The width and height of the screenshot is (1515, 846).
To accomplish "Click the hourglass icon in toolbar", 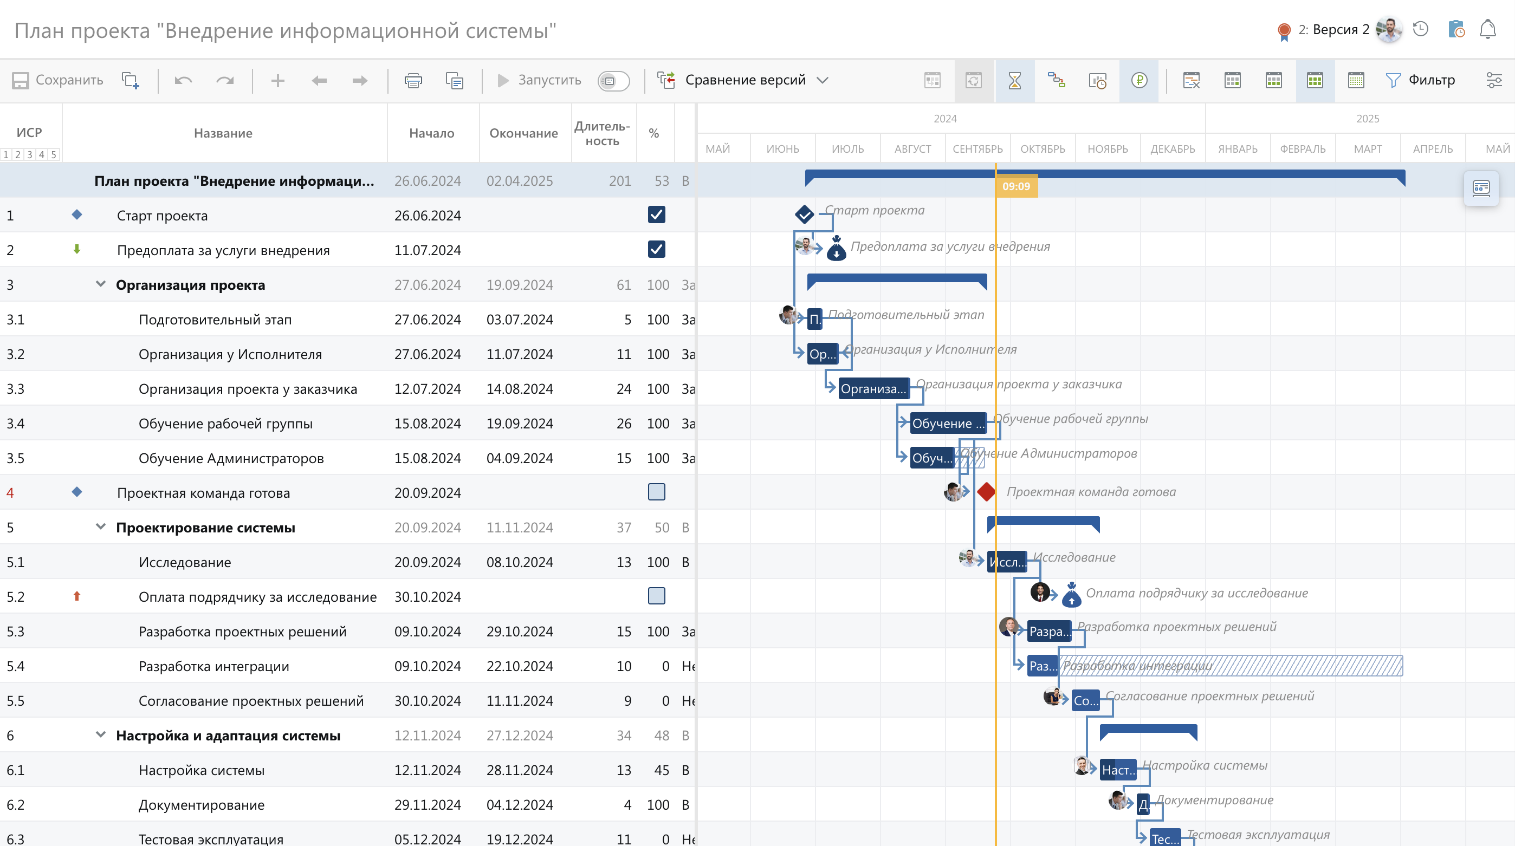I will (1015, 81).
